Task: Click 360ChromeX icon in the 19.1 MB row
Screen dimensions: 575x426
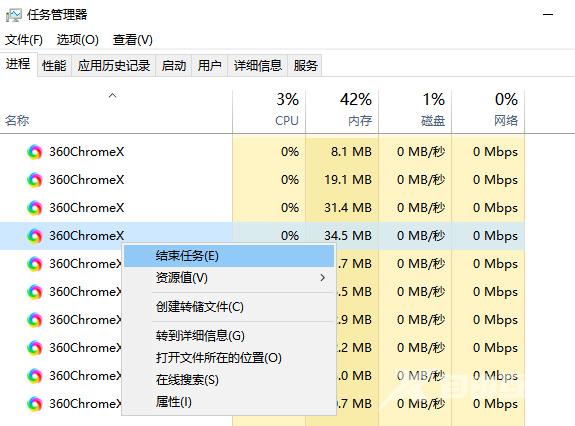Action: (35, 180)
